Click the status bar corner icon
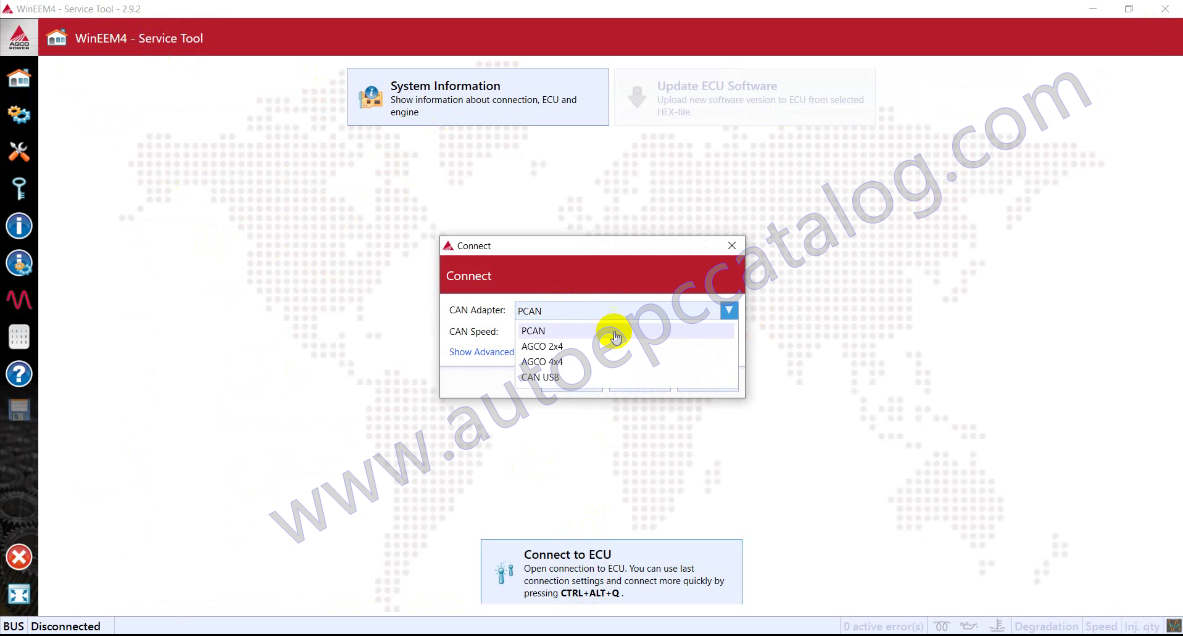 tap(1174, 626)
